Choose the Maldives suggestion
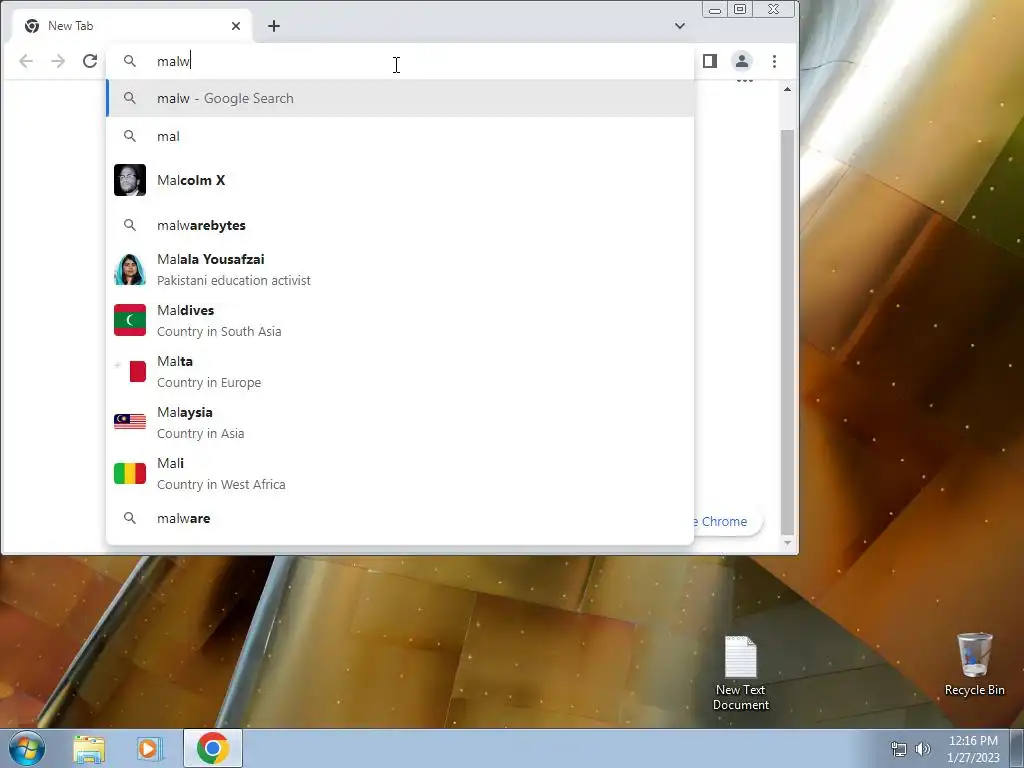This screenshot has width=1024, height=768. pyautogui.click(x=400, y=321)
